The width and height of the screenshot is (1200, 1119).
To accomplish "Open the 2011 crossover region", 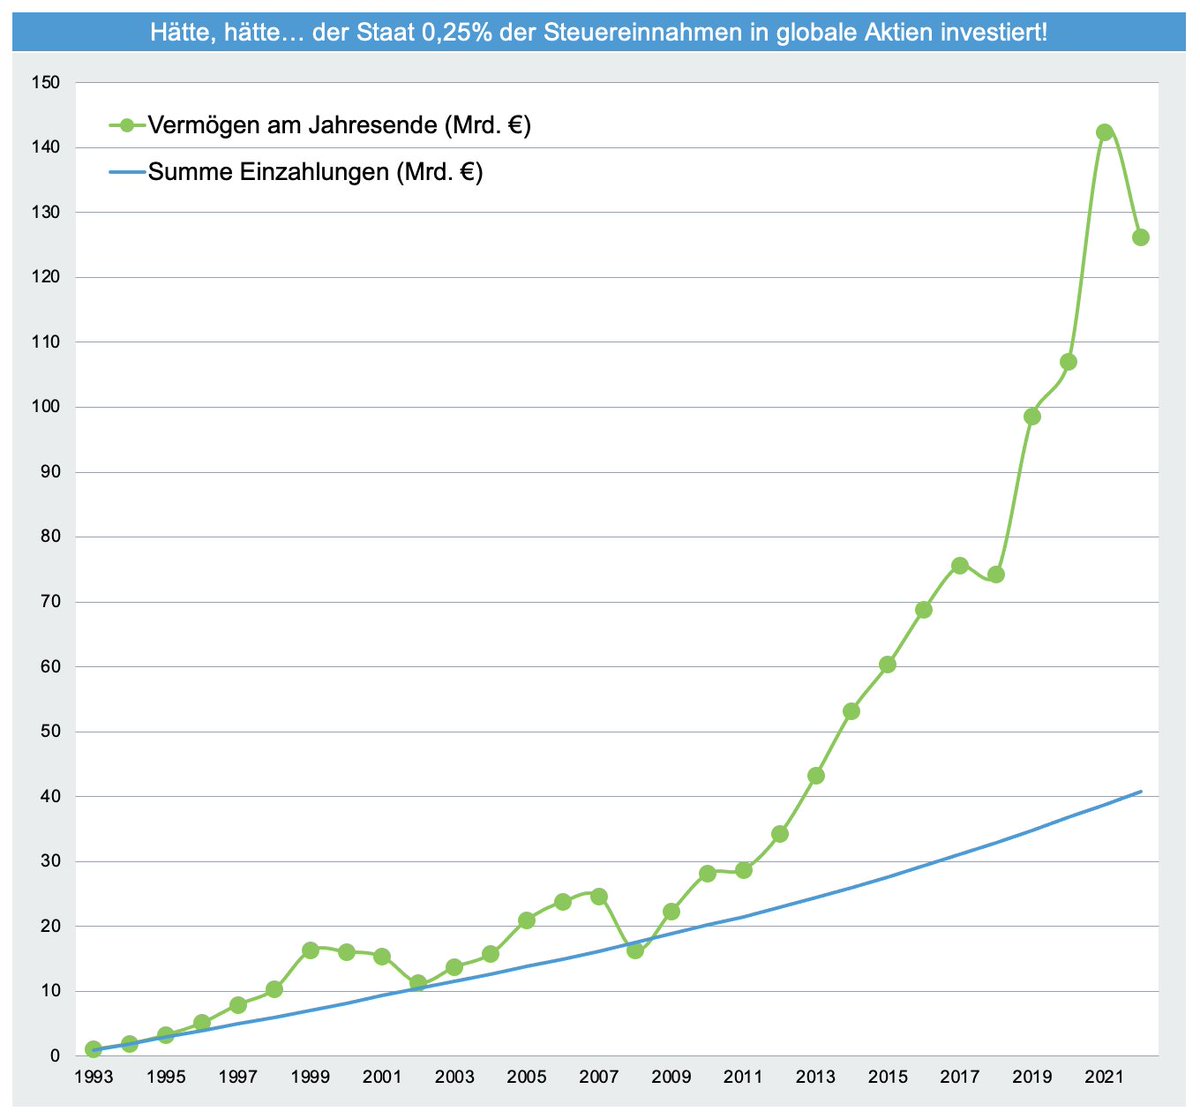I will (745, 880).
